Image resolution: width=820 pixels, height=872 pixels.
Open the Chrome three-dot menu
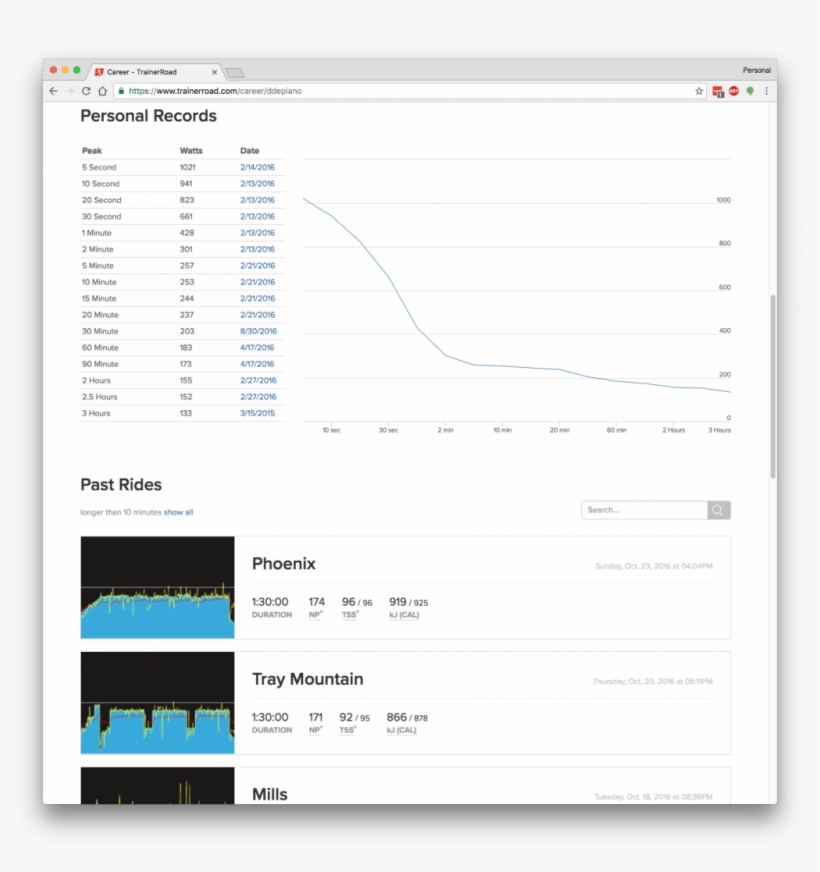tap(767, 91)
